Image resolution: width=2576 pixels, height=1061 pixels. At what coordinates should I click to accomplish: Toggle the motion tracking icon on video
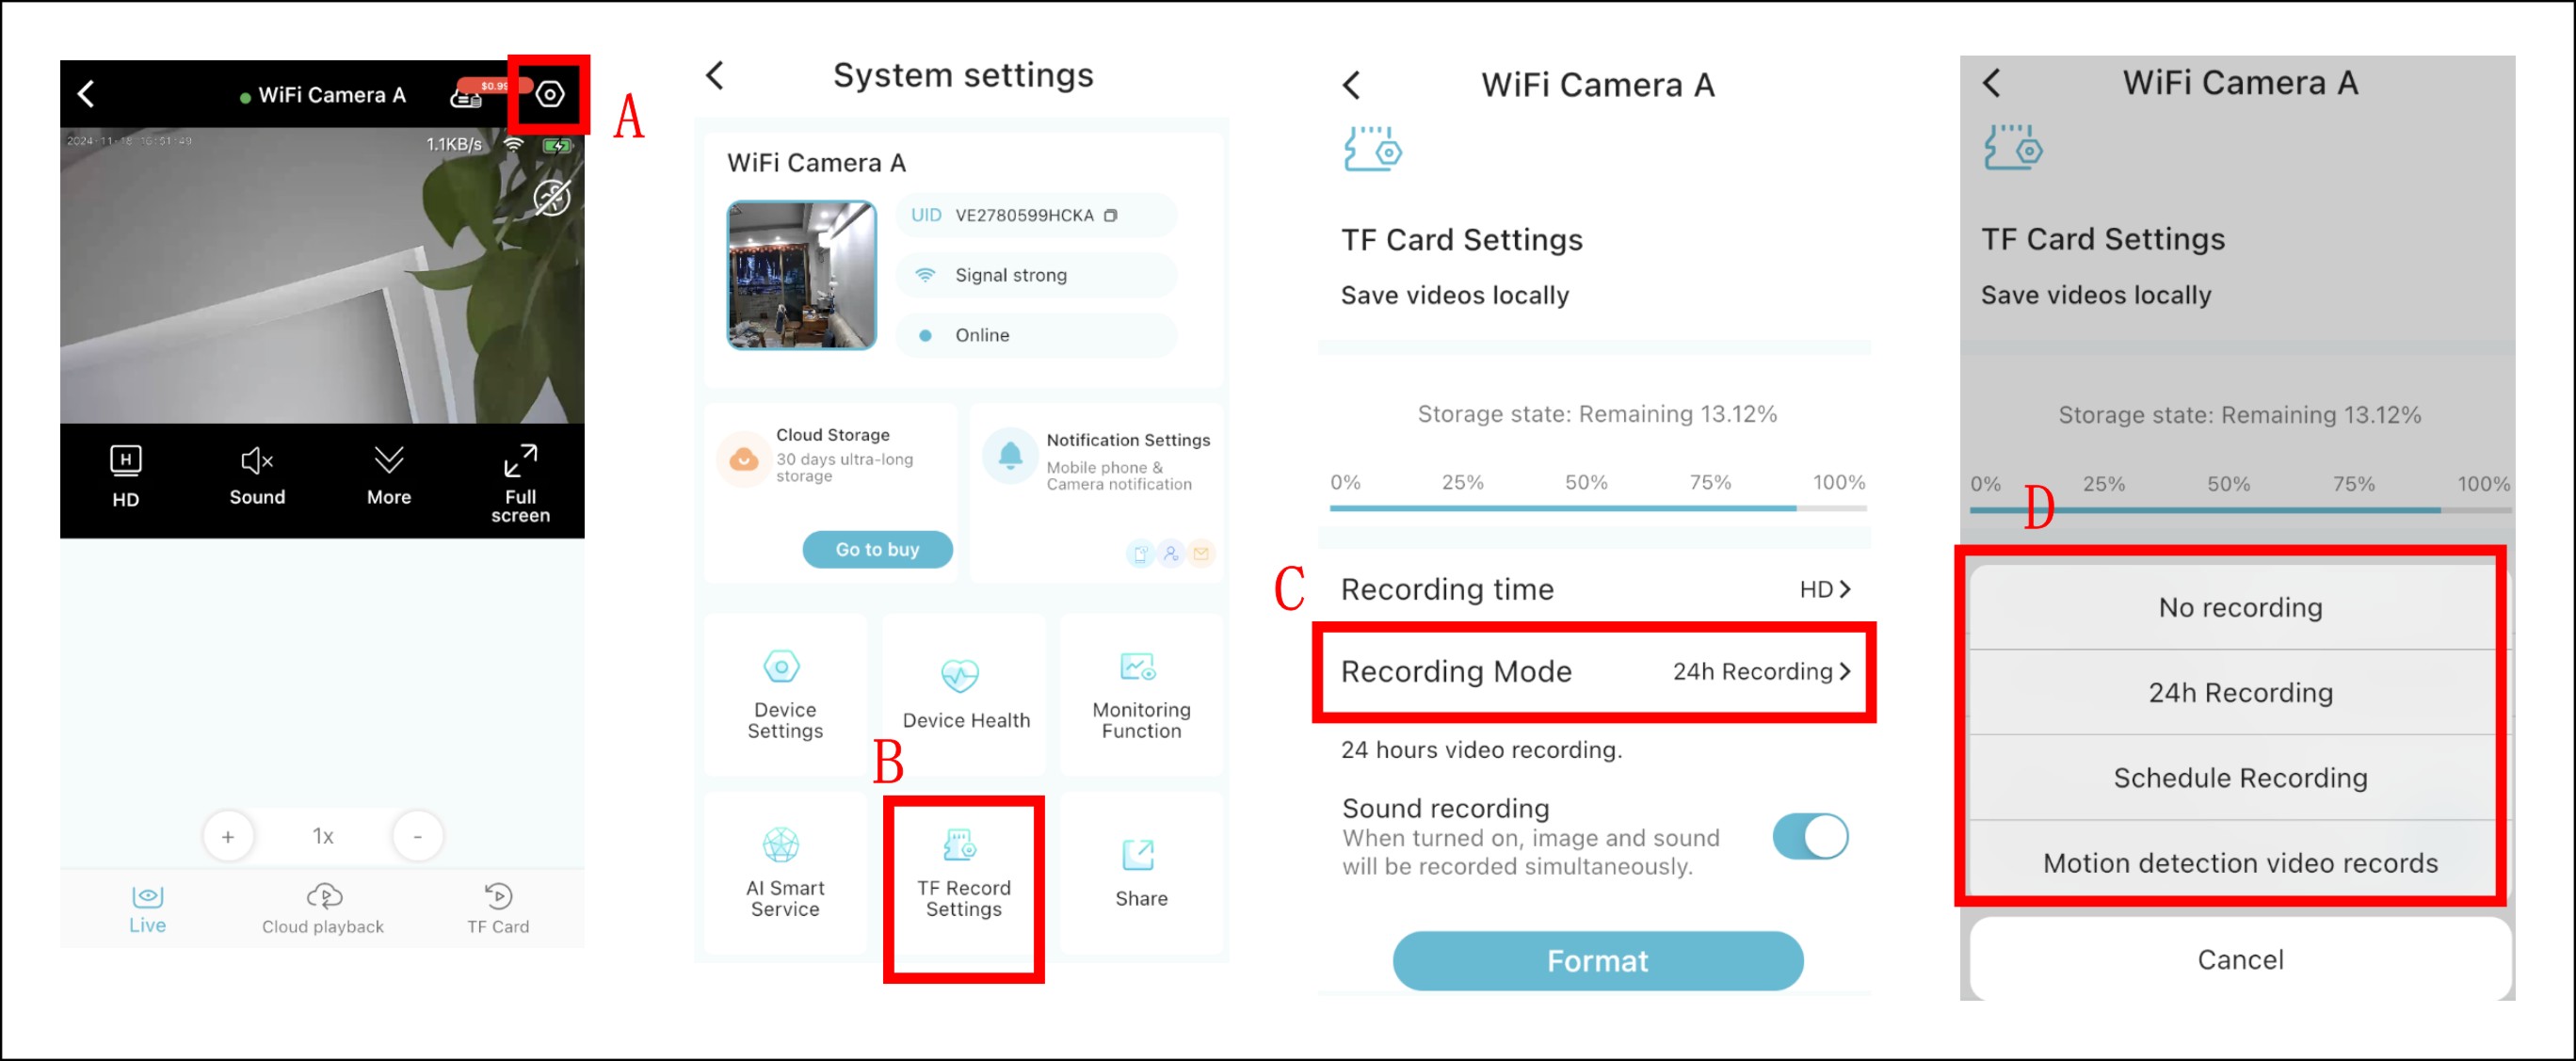[x=551, y=197]
